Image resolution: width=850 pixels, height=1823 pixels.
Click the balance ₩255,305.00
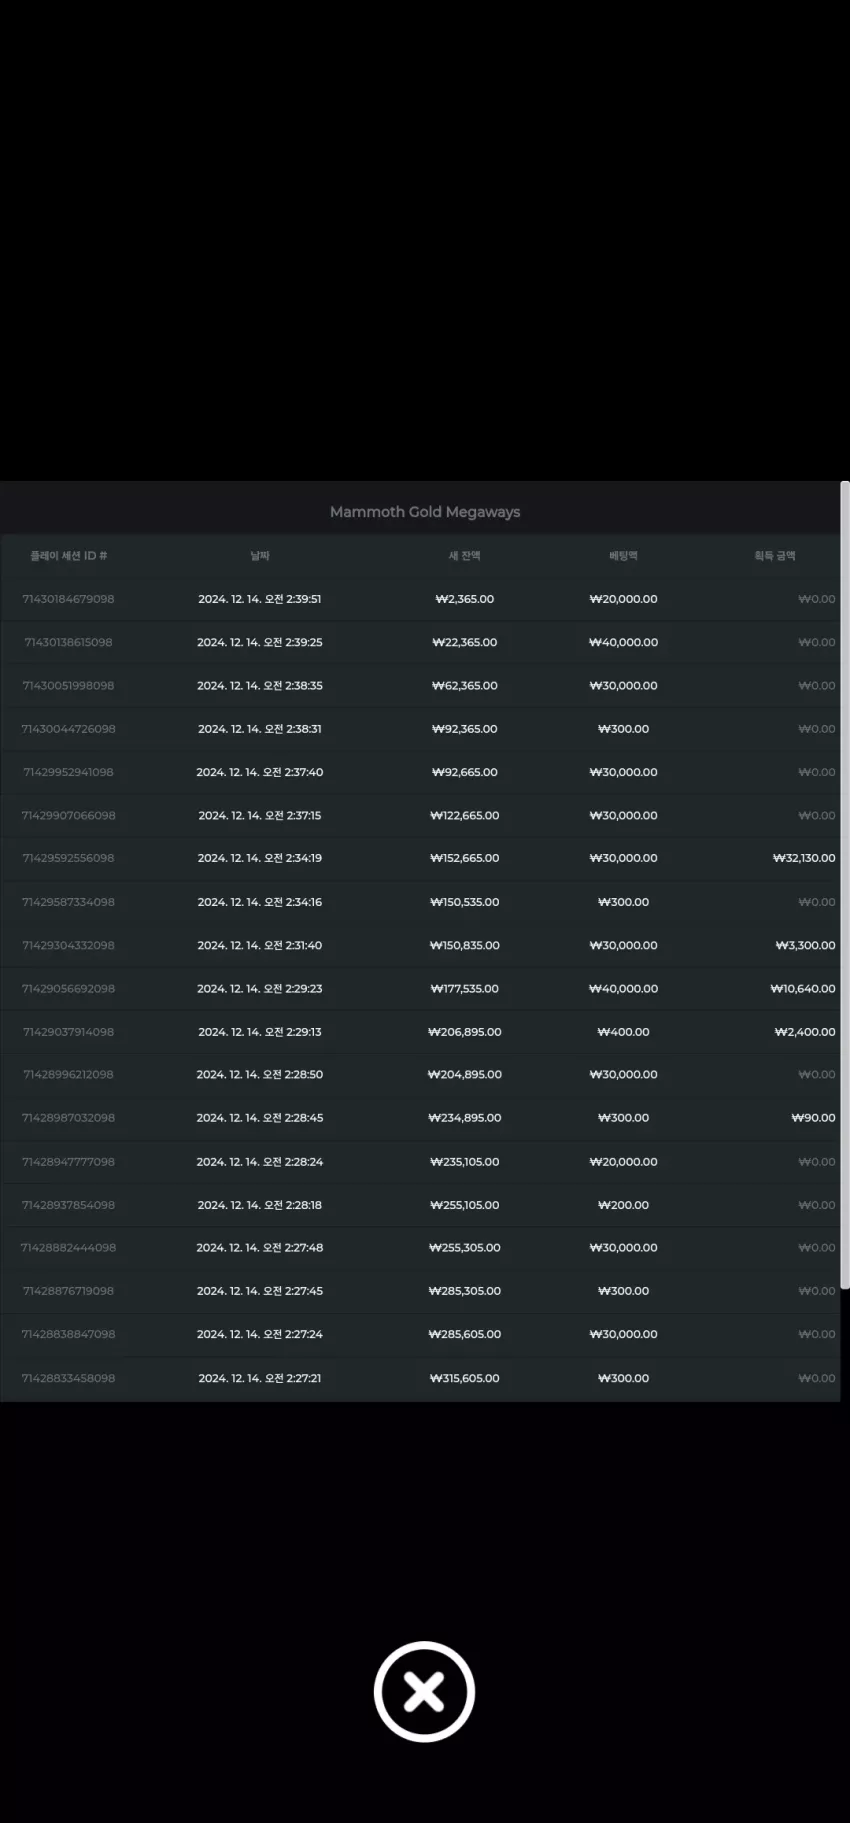pyautogui.click(x=465, y=1248)
